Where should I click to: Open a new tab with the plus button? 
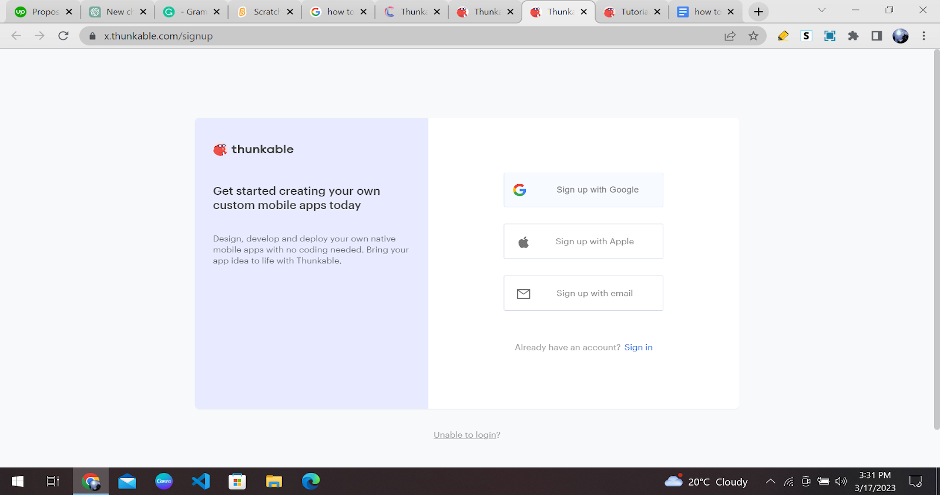point(759,11)
